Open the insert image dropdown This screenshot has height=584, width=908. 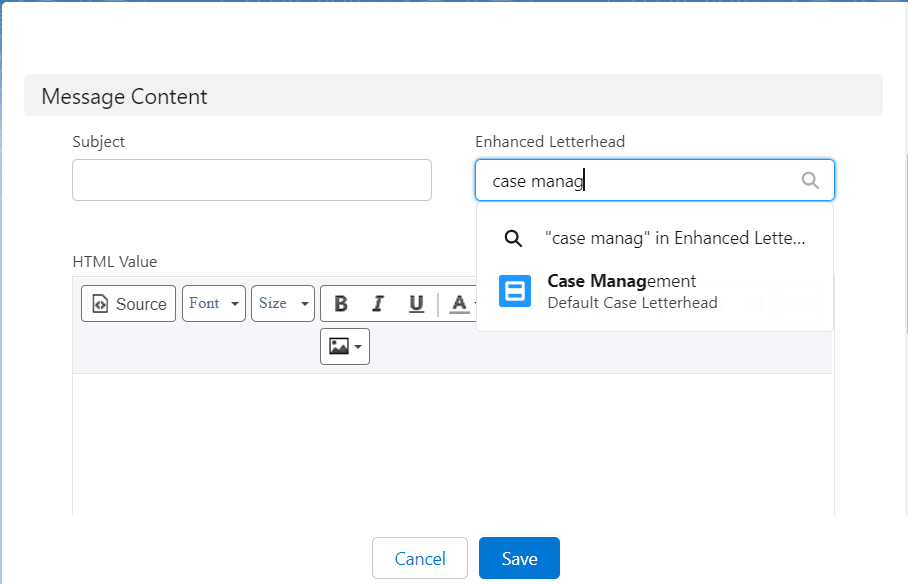(x=345, y=347)
